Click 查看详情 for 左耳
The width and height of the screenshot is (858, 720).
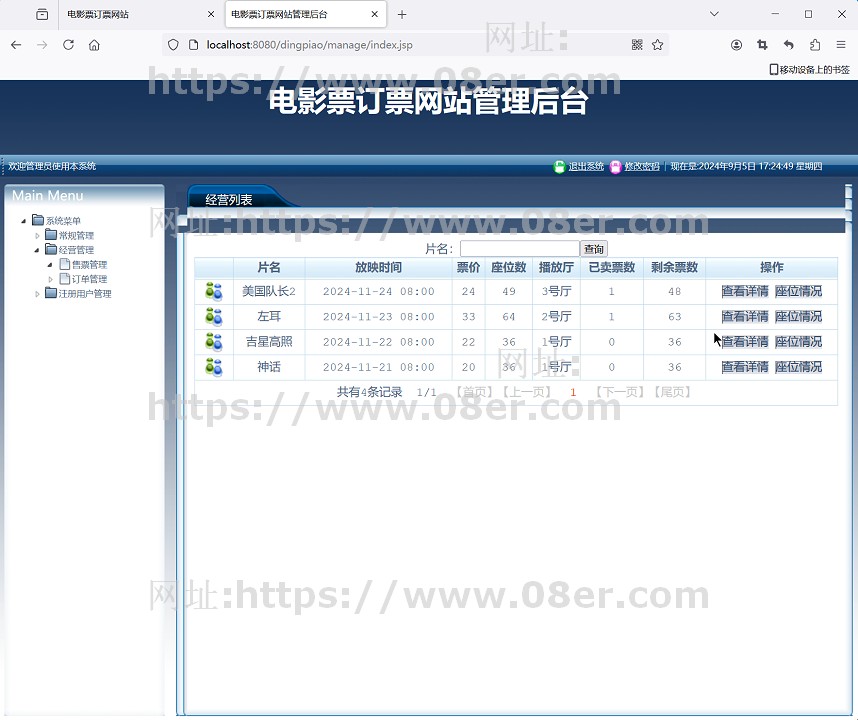745,317
